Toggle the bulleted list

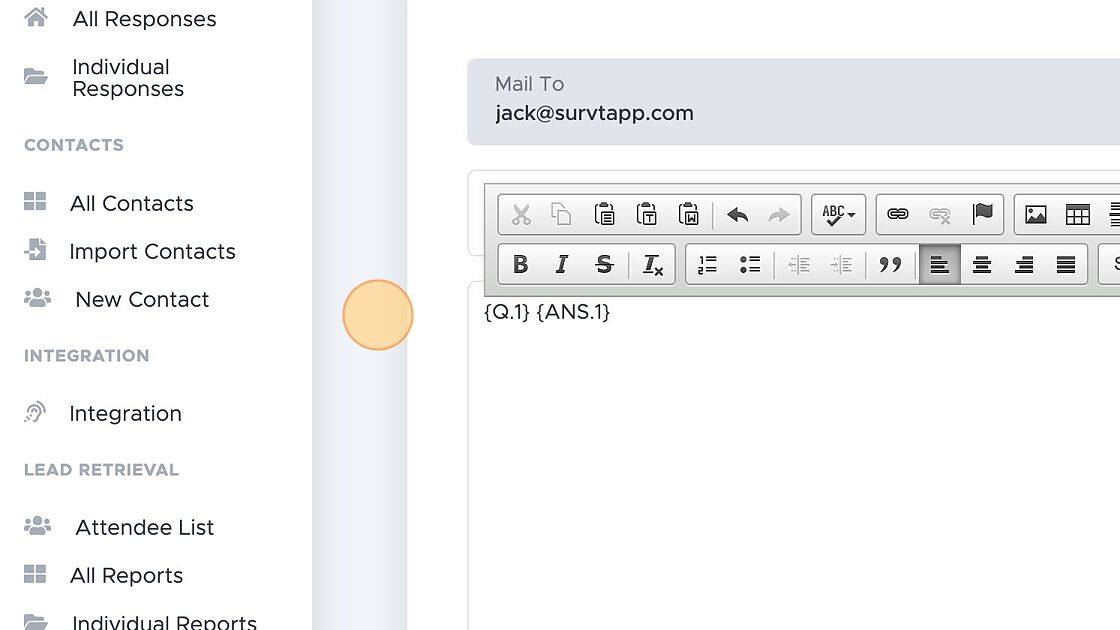749,264
